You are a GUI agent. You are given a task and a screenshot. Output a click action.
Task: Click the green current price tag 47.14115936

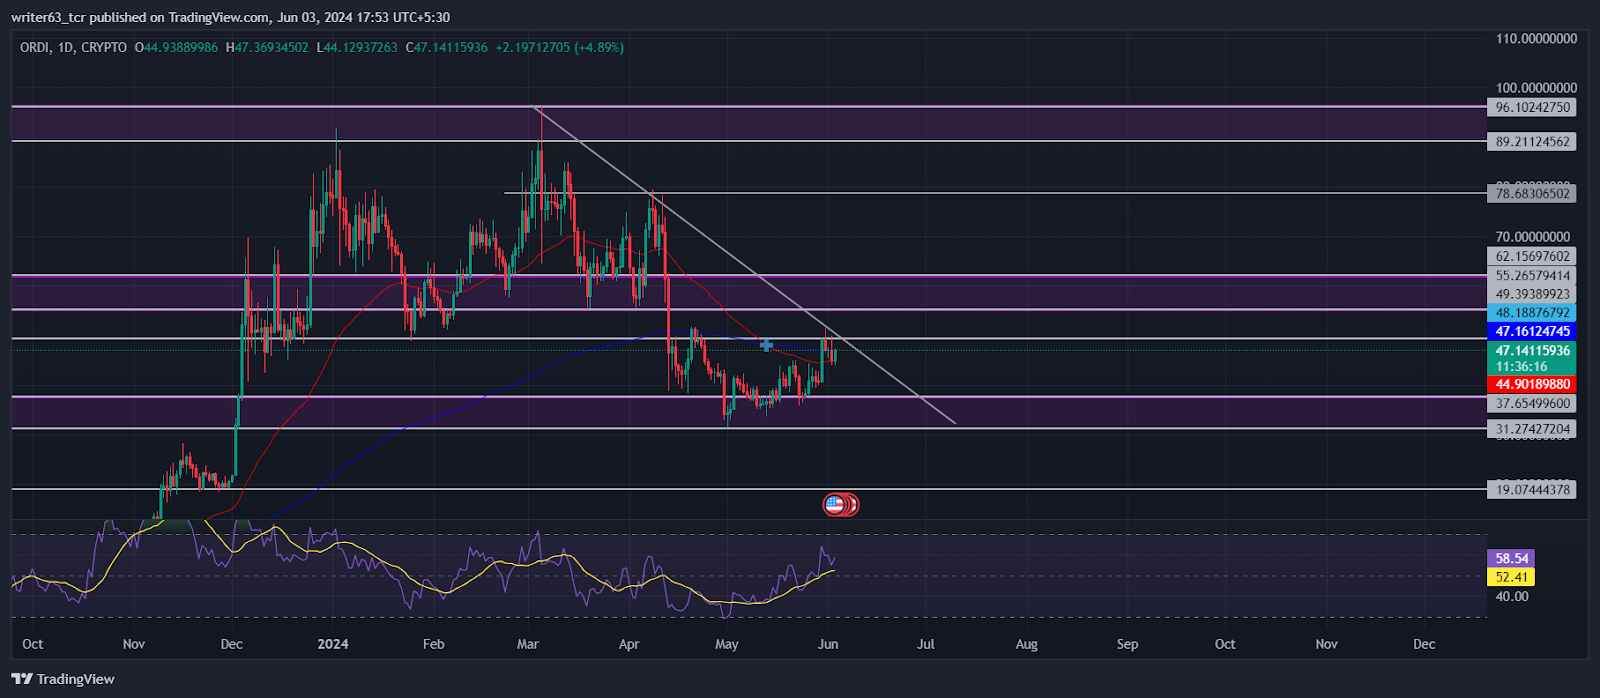[x=1533, y=351]
